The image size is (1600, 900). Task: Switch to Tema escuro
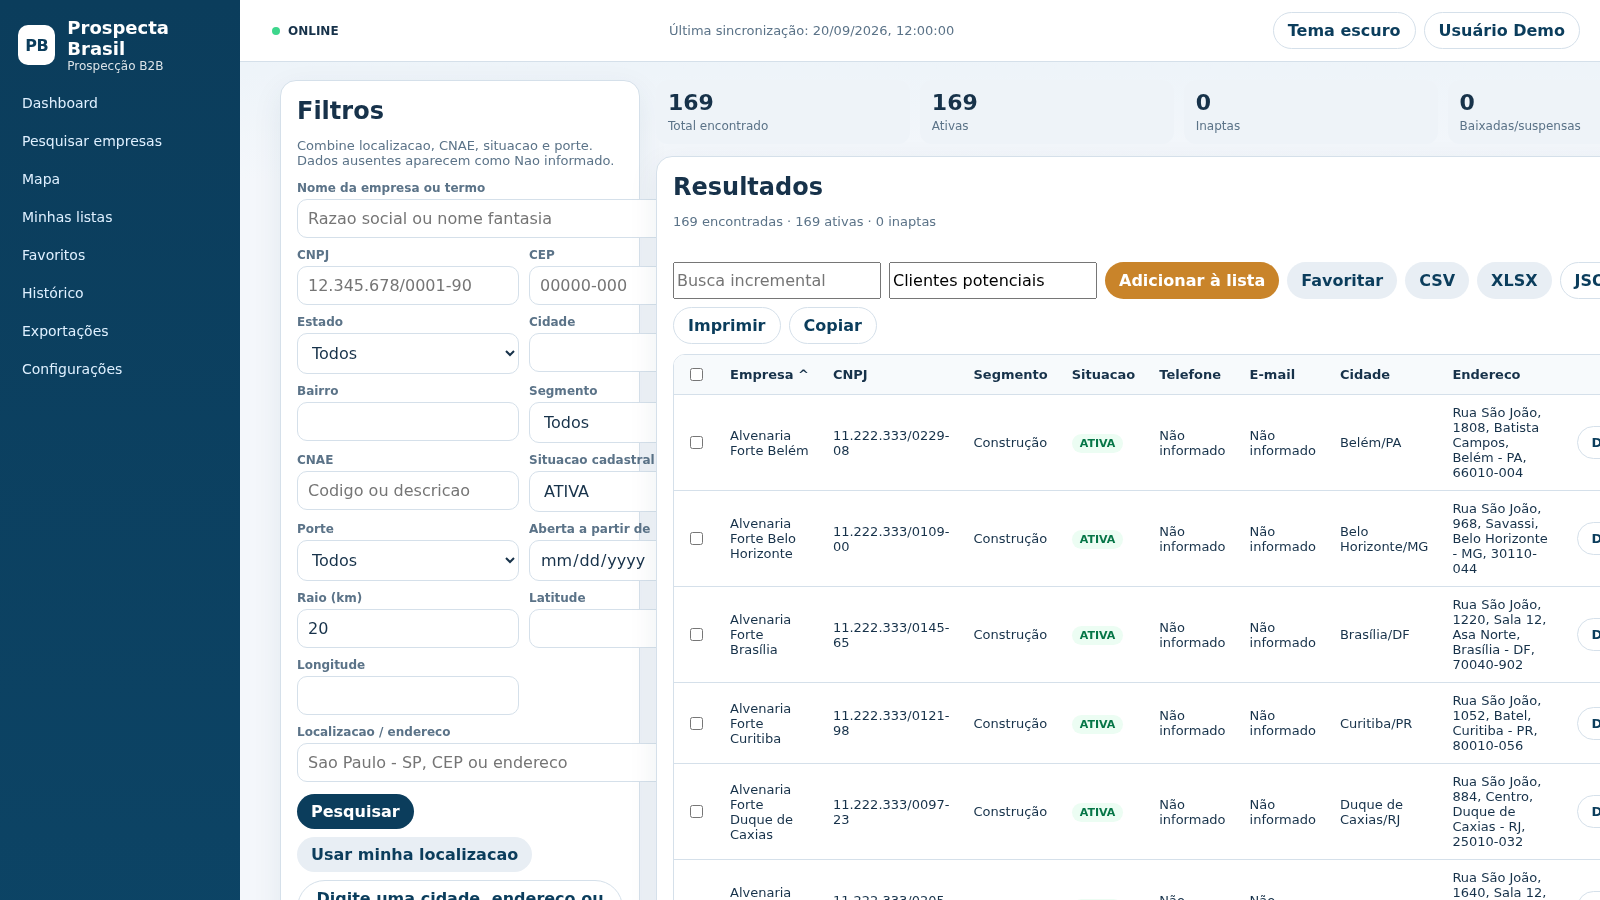[x=1344, y=30]
